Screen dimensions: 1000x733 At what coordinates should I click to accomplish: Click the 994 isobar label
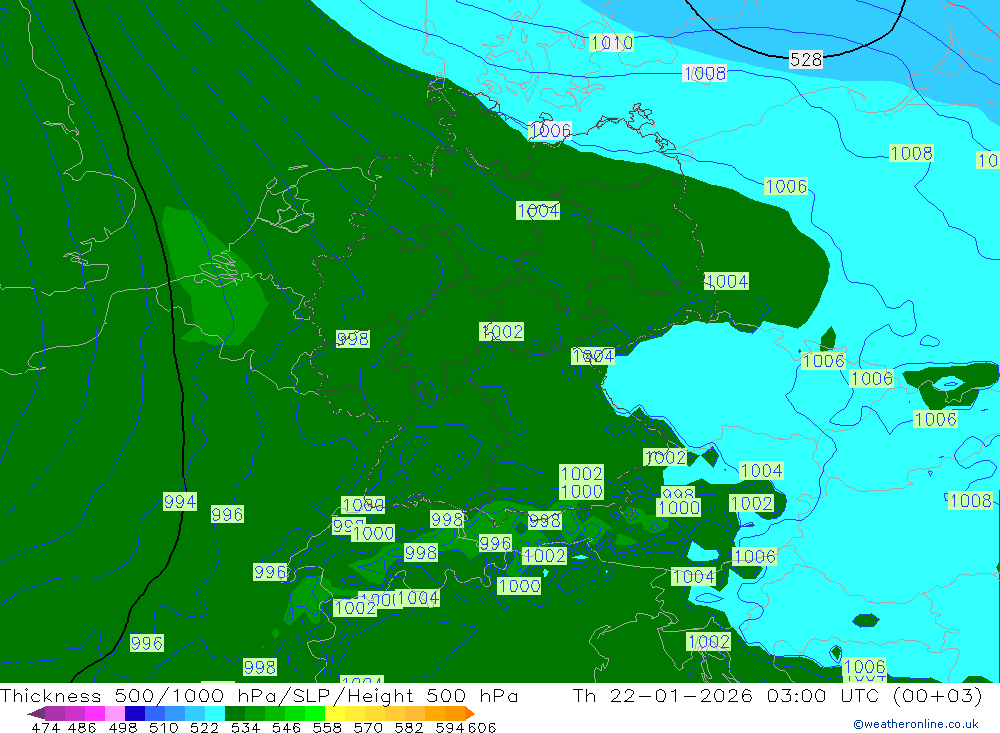tap(180, 501)
